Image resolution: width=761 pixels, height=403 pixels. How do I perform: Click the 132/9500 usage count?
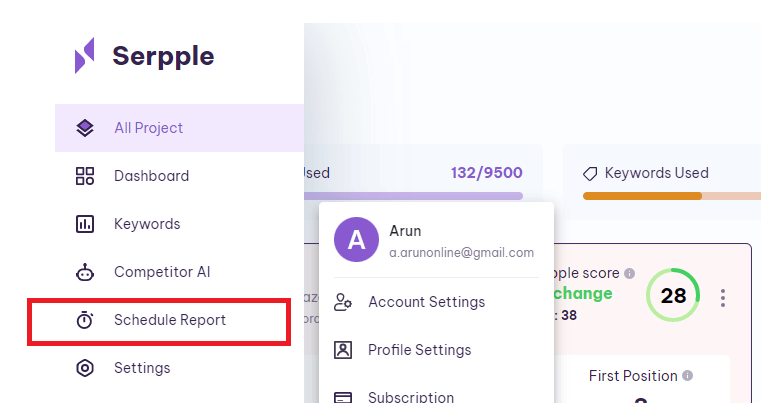point(486,173)
